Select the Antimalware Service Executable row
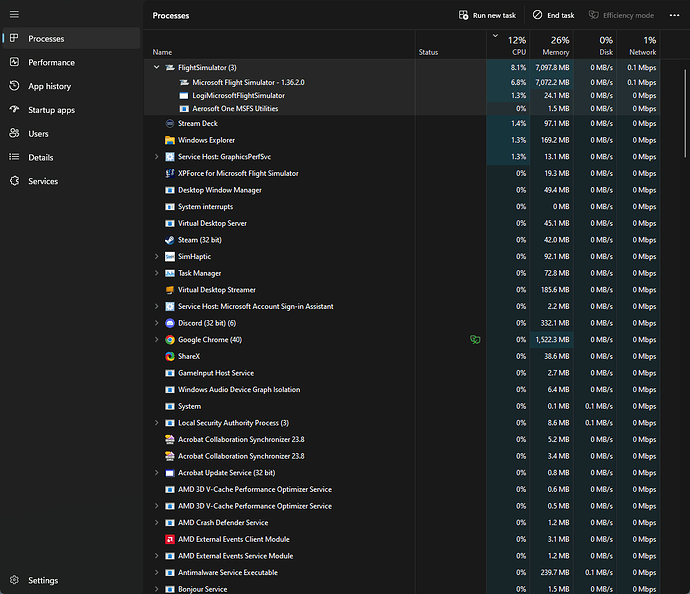Image resolution: width=690 pixels, height=594 pixels. (402, 573)
